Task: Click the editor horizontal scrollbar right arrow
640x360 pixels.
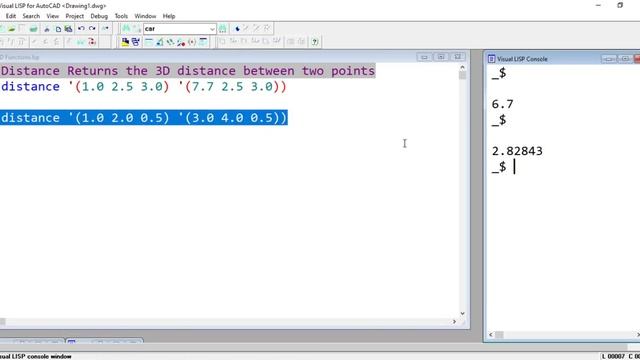Action: pos(454,322)
